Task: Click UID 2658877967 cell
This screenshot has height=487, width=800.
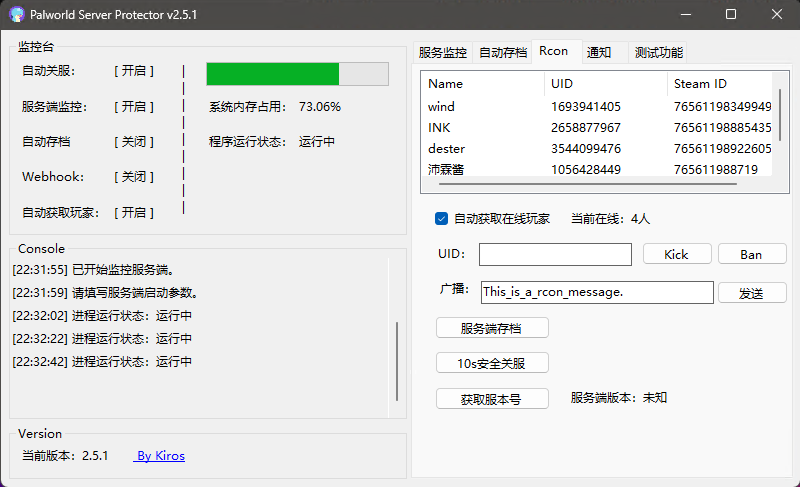Action: tap(586, 127)
